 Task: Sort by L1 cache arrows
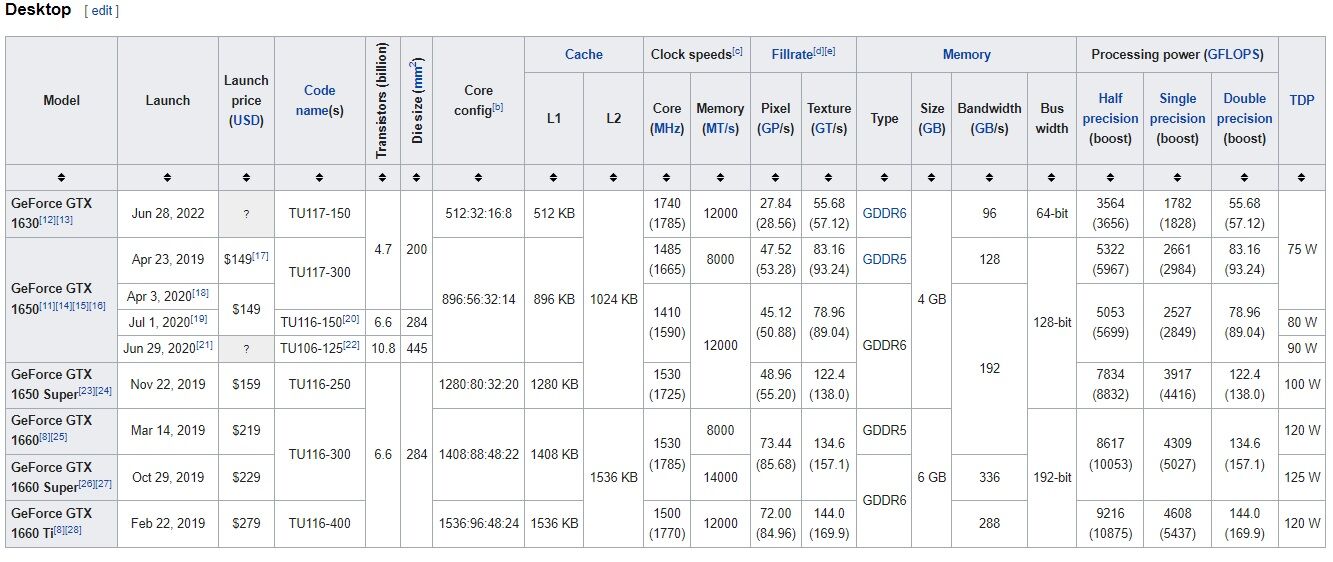[x=554, y=178]
